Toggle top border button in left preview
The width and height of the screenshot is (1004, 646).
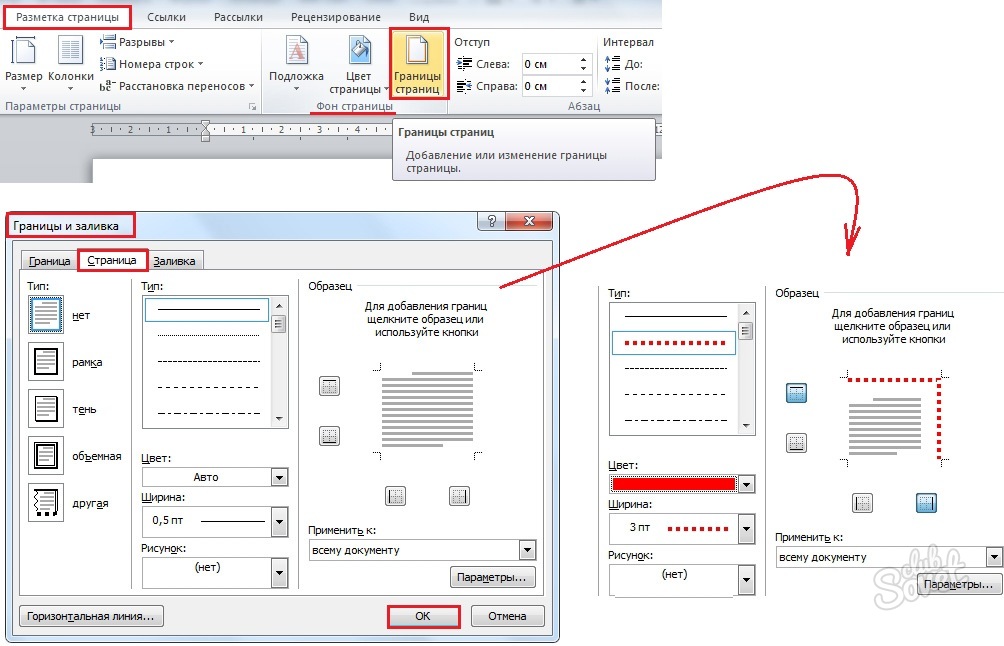pos(329,386)
